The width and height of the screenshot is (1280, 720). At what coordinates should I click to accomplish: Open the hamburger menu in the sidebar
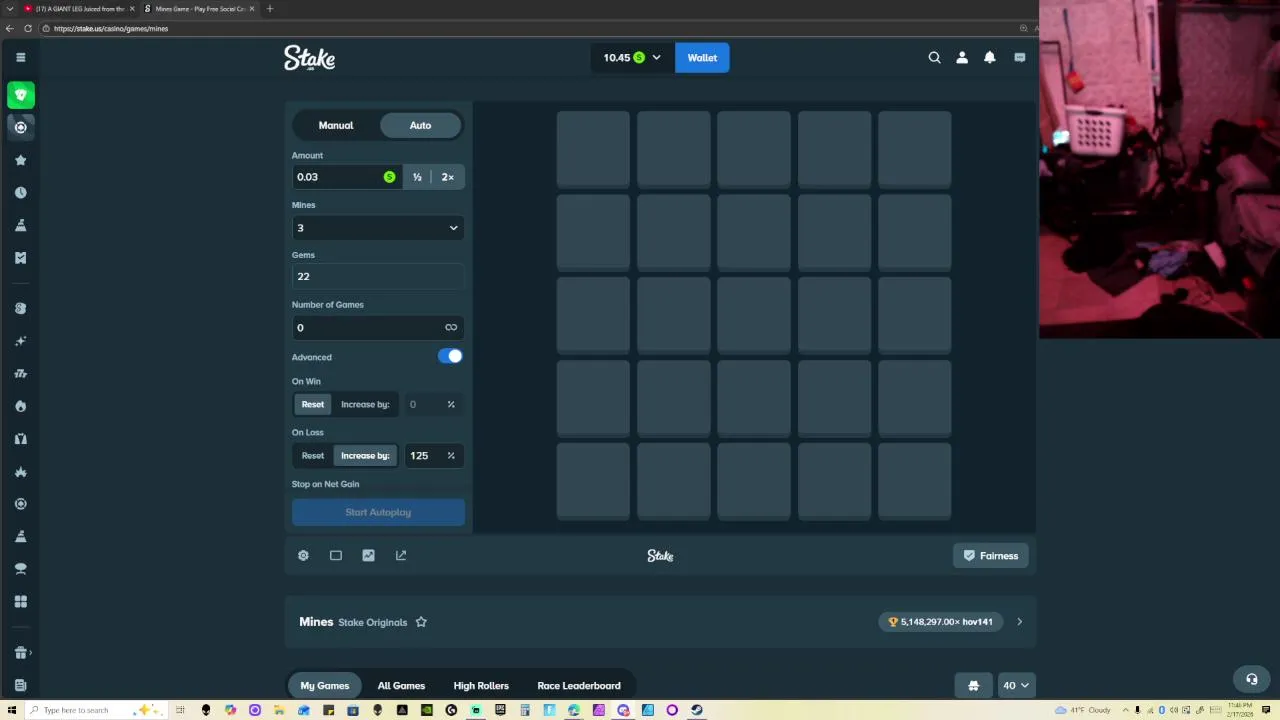pyautogui.click(x=20, y=57)
